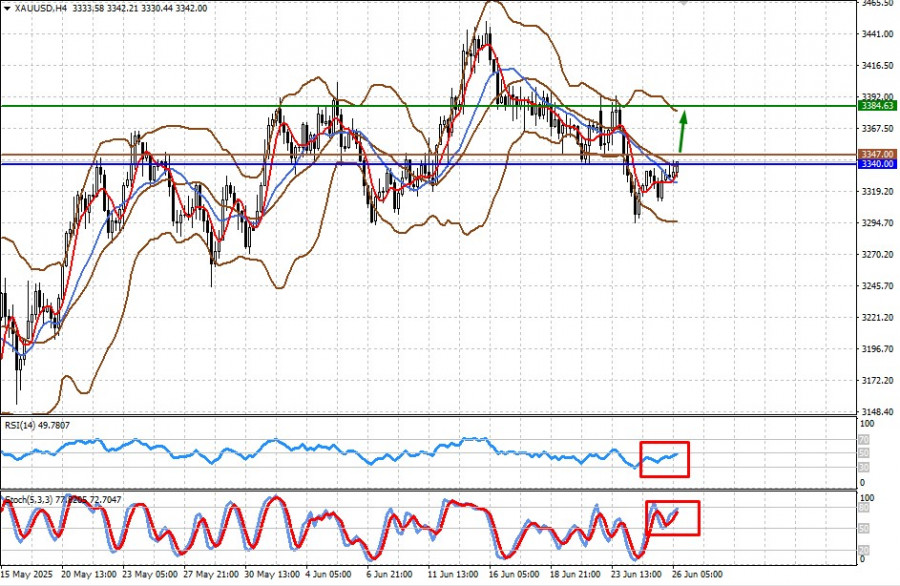Click the 3148.40 price scale value
The image size is (900, 586).
[877, 411]
